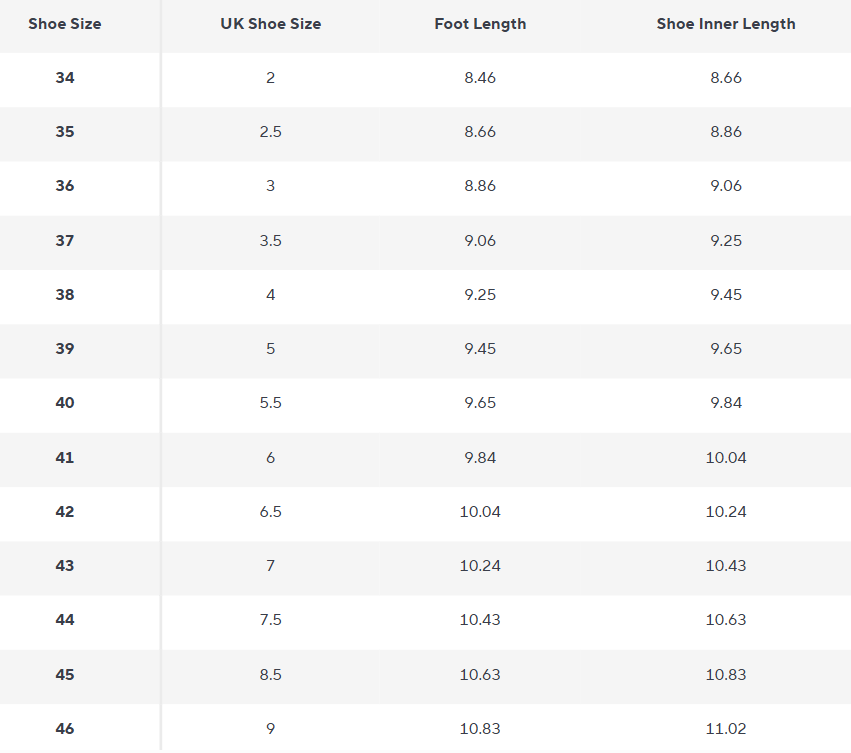The height and width of the screenshot is (753, 851).
Task: Select shoe size 43 row label
Action: pyautogui.click(x=65, y=566)
